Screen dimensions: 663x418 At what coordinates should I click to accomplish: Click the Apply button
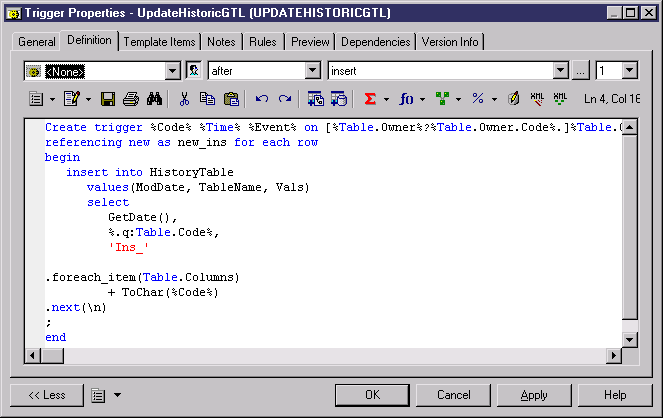[x=534, y=395]
